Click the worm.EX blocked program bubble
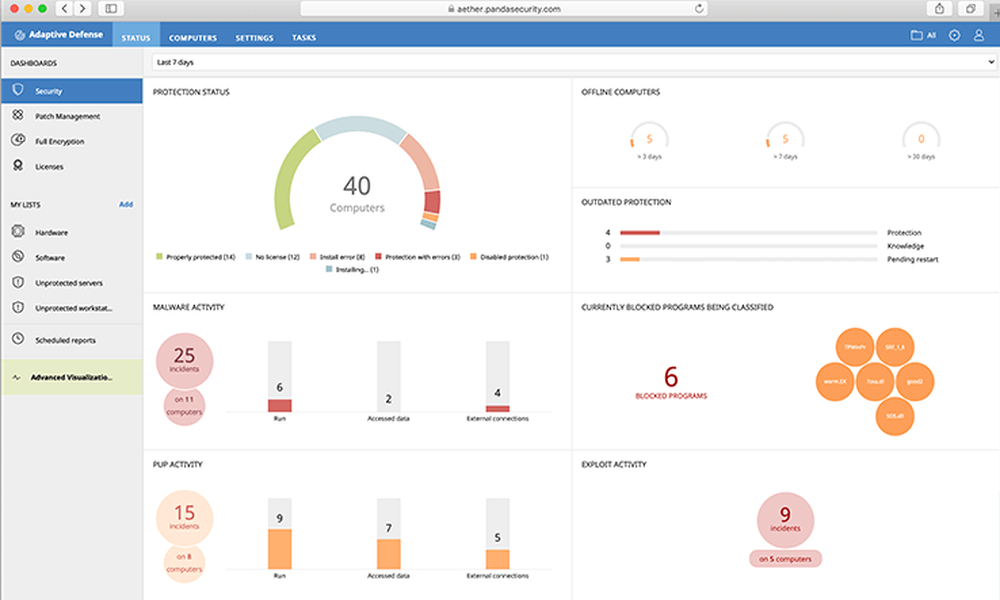The height and width of the screenshot is (600, 1000). (835, 381)
